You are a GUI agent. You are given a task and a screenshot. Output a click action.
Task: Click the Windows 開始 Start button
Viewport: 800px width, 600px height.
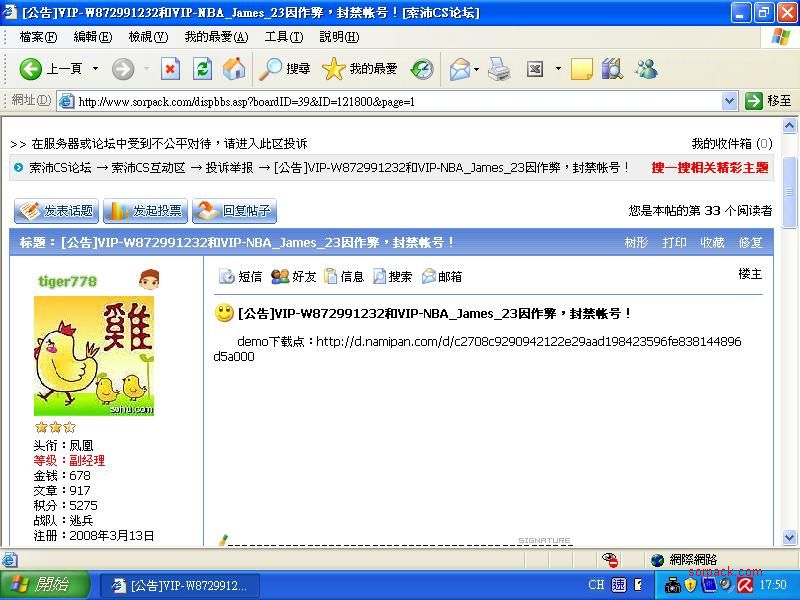click(x=40, y=585)
